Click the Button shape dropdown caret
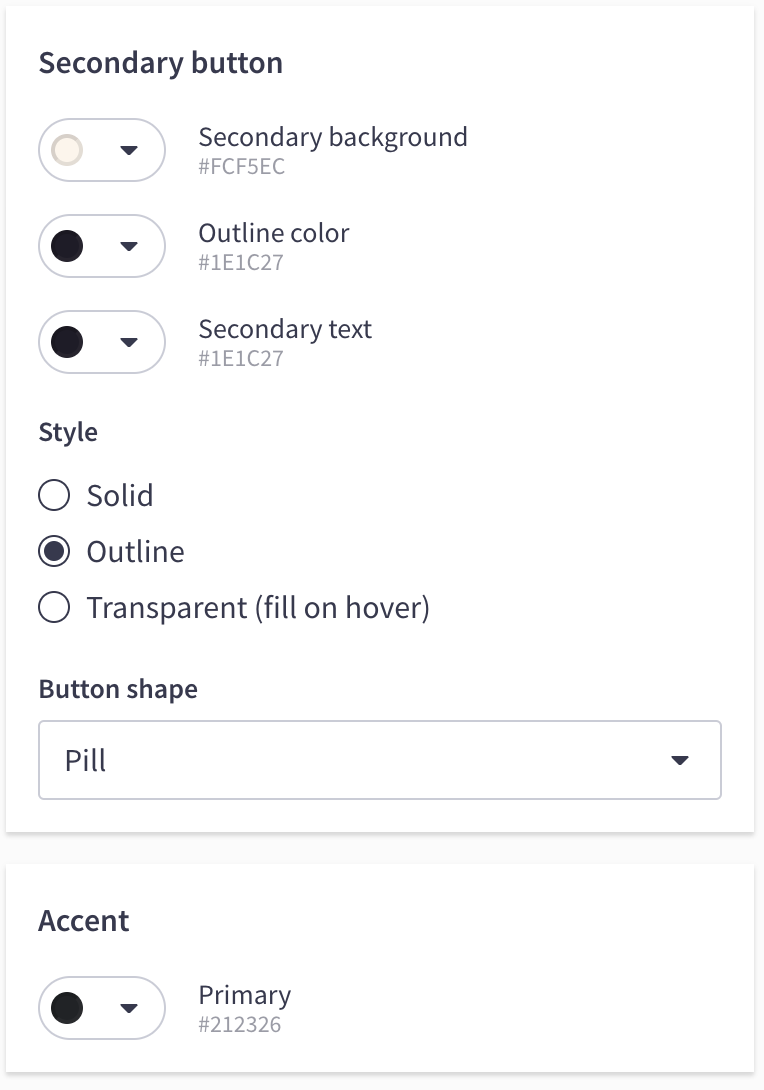 pyautogui.click(x=680, y=760)
